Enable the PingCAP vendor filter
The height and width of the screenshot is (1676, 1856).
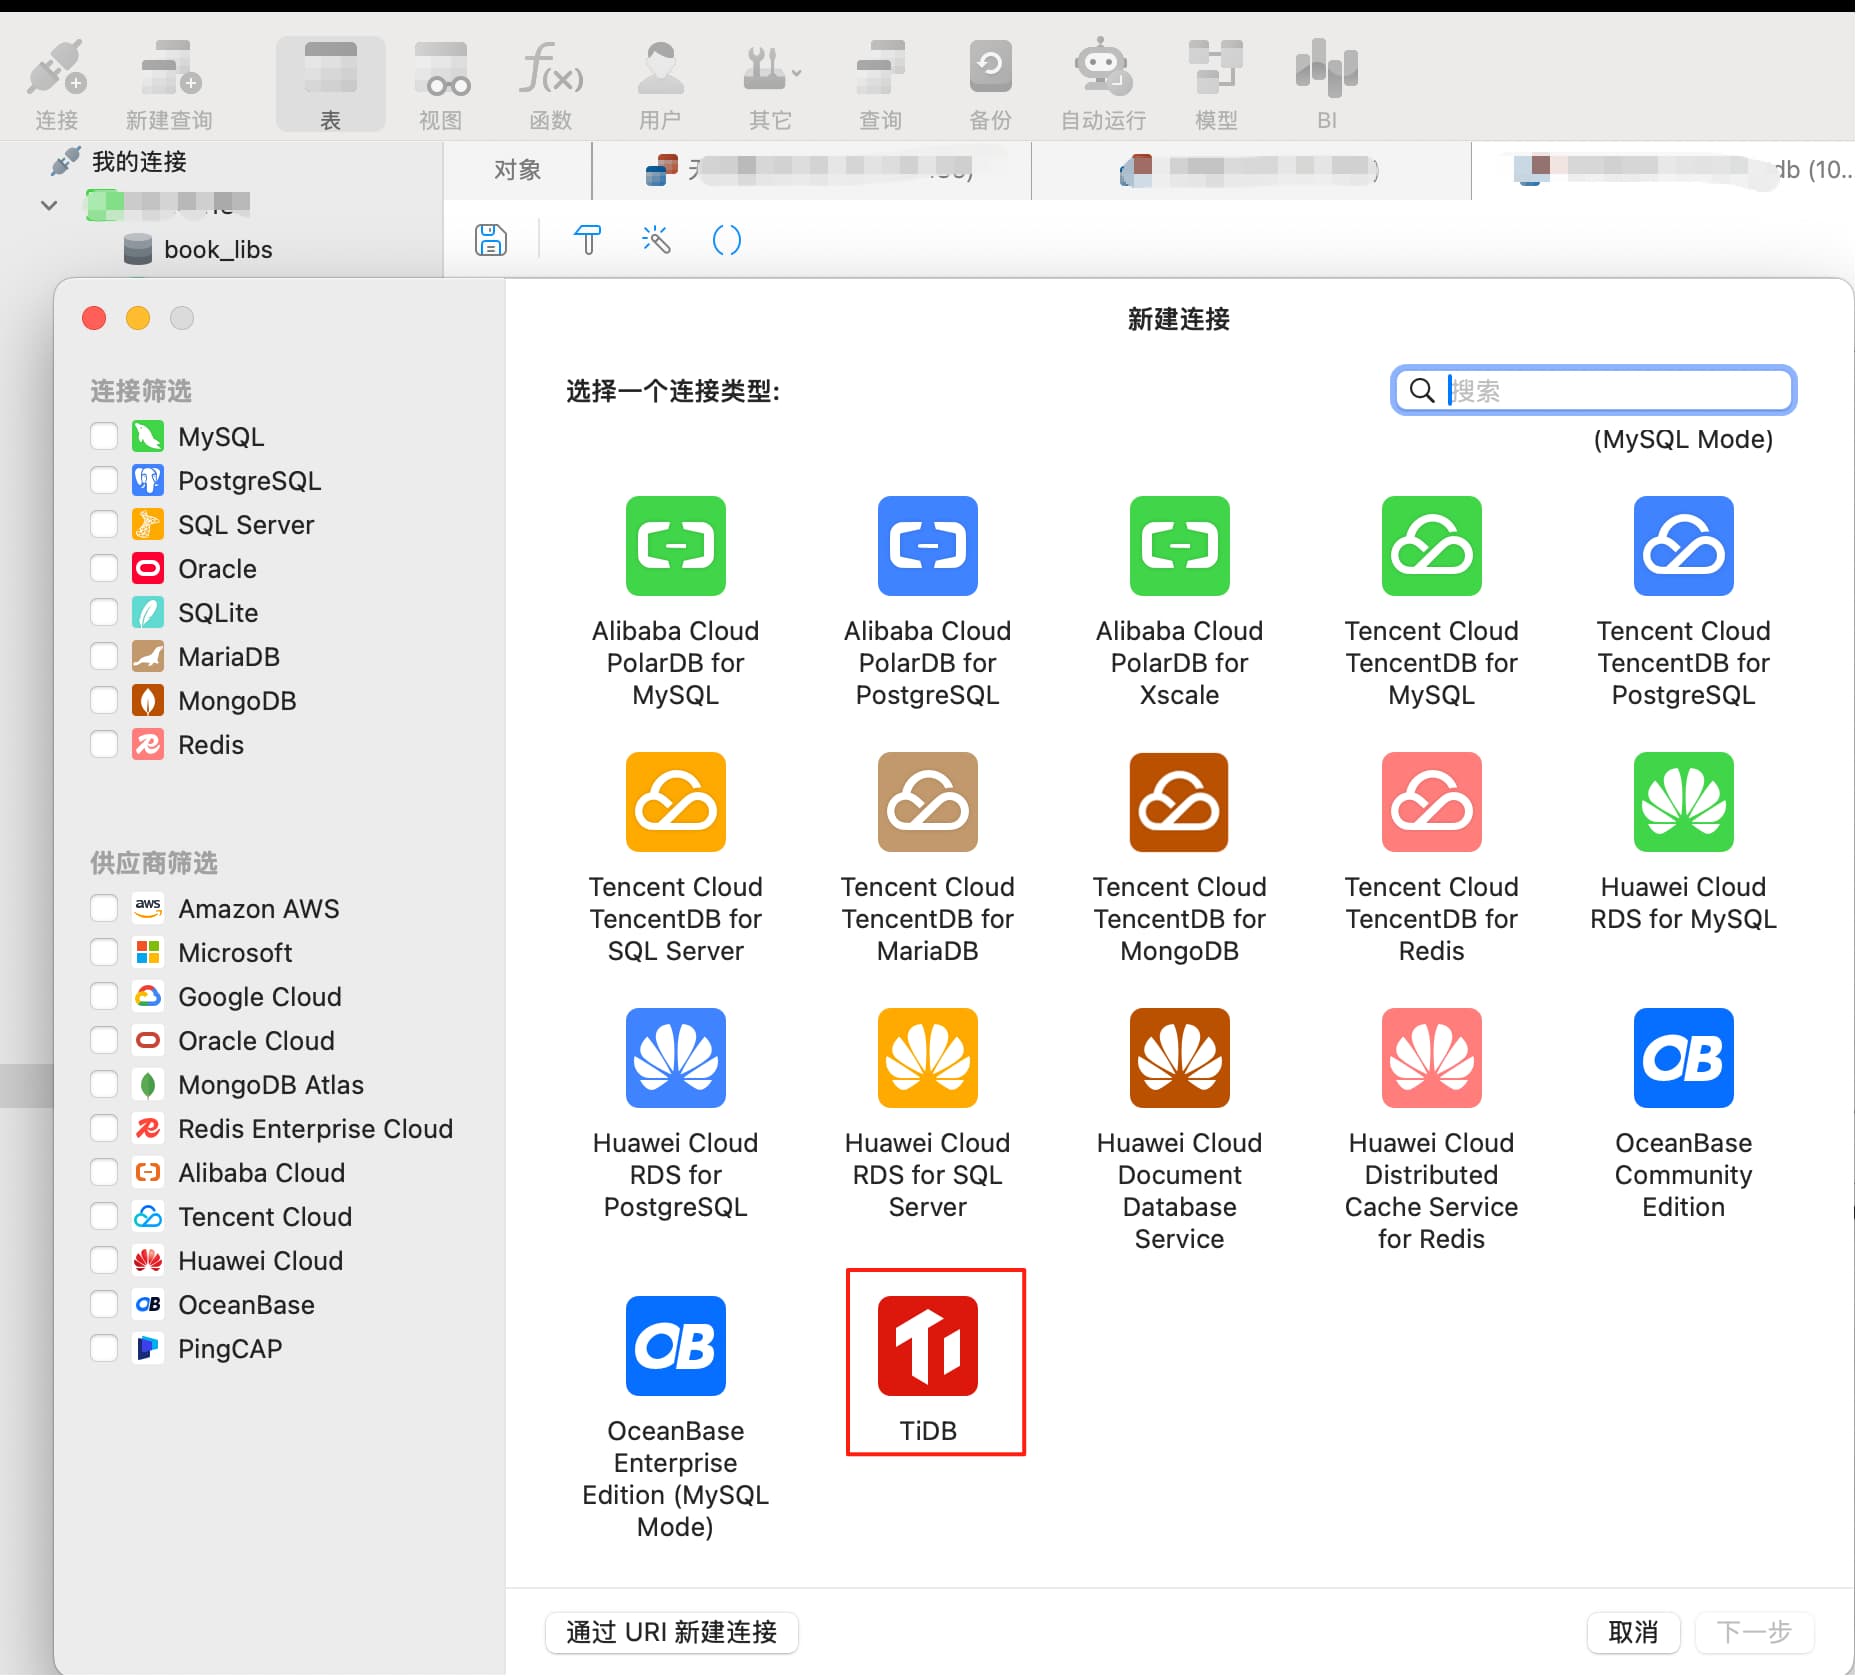pos(104,1348)
